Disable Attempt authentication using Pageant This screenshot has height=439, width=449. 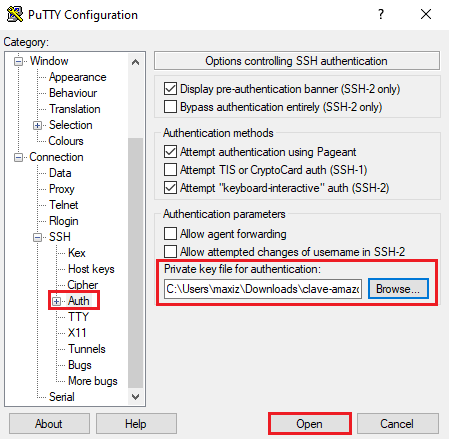tap(170, 152)
